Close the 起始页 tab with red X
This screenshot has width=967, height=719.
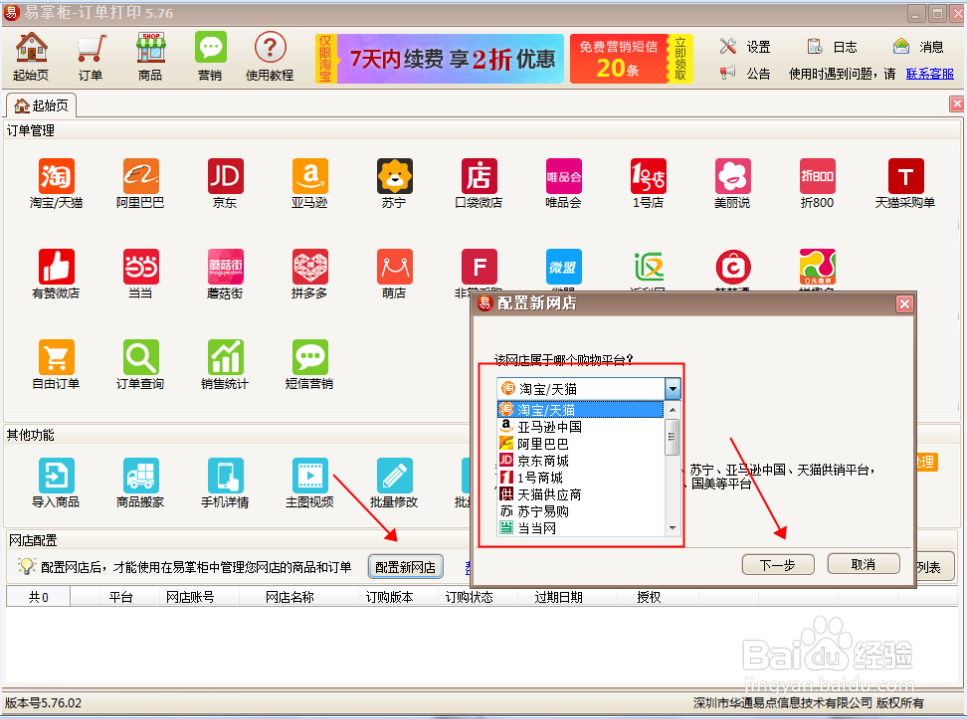957,104
